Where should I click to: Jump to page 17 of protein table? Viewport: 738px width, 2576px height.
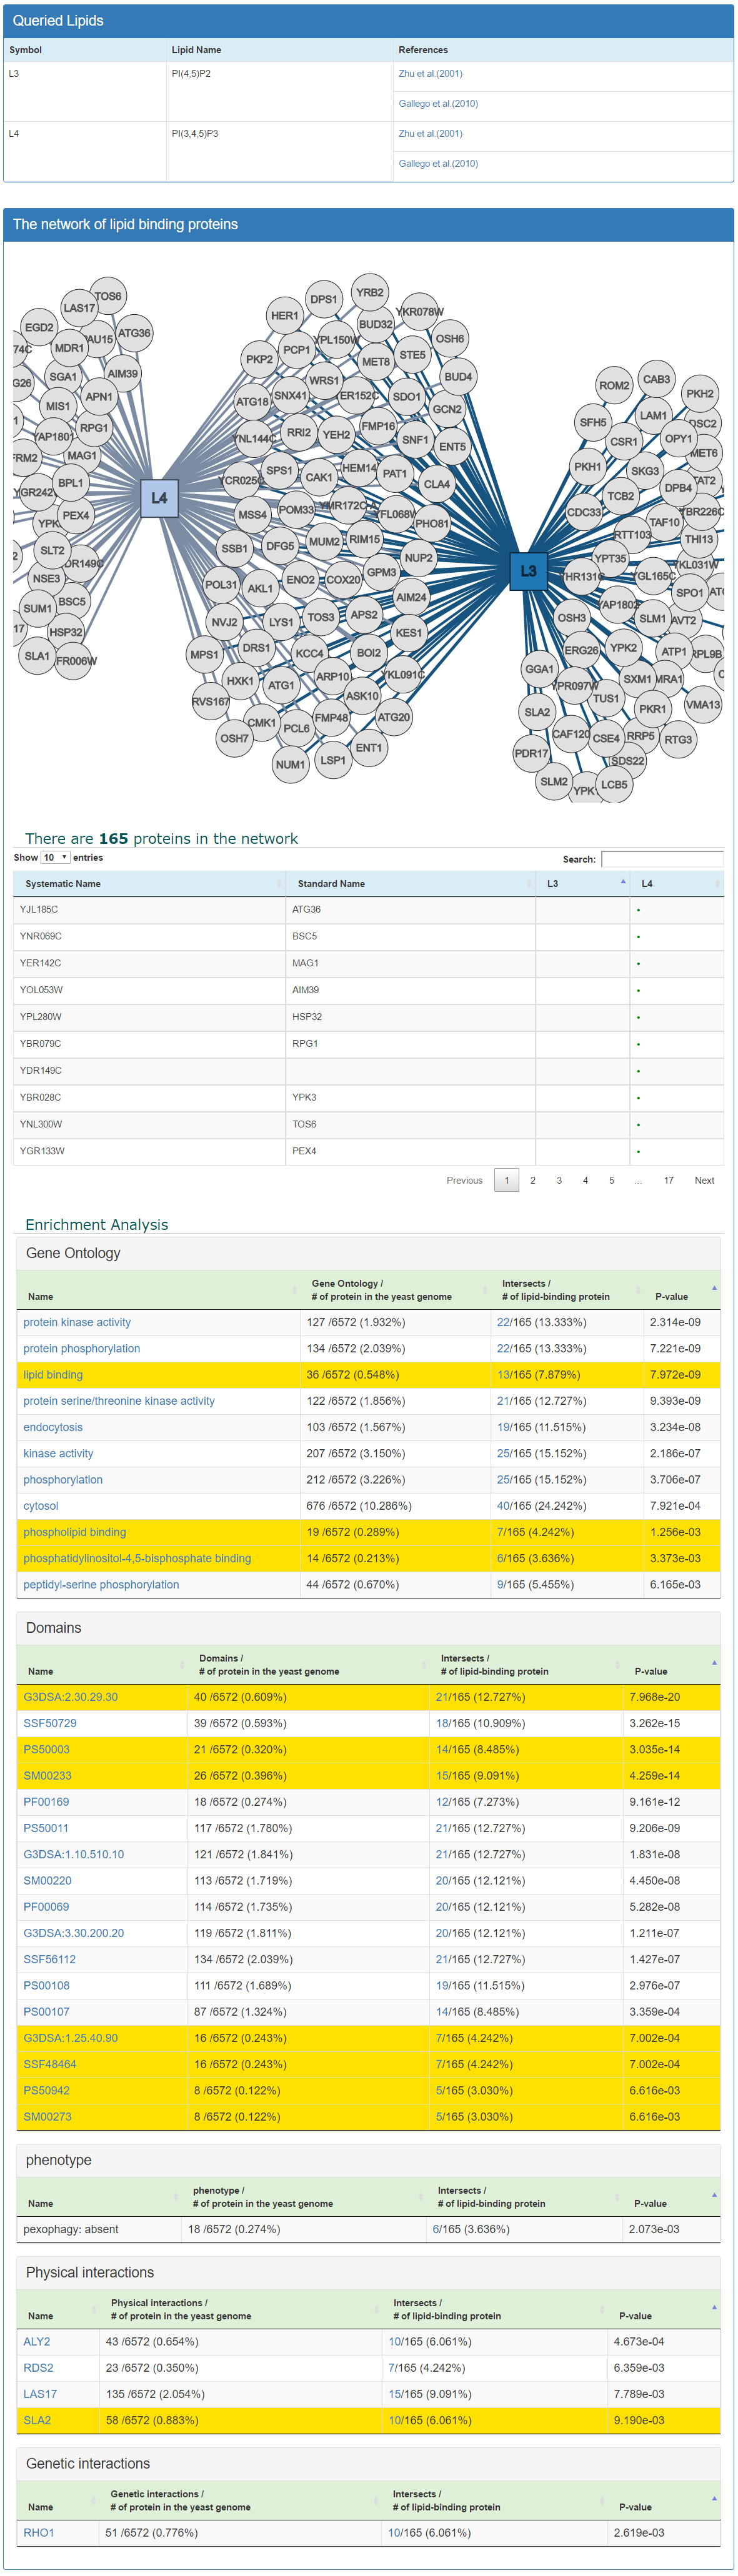[x=669, y=1180]
